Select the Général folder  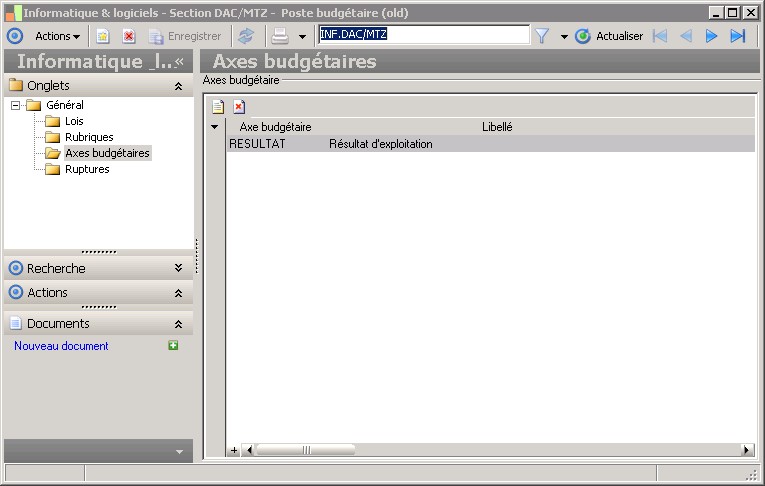click(x=64, y=105)
